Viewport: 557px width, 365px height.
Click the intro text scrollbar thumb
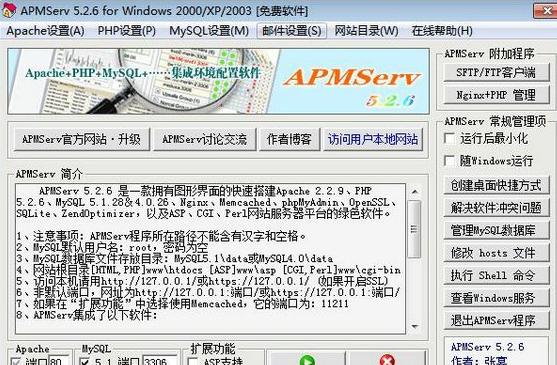414,229
